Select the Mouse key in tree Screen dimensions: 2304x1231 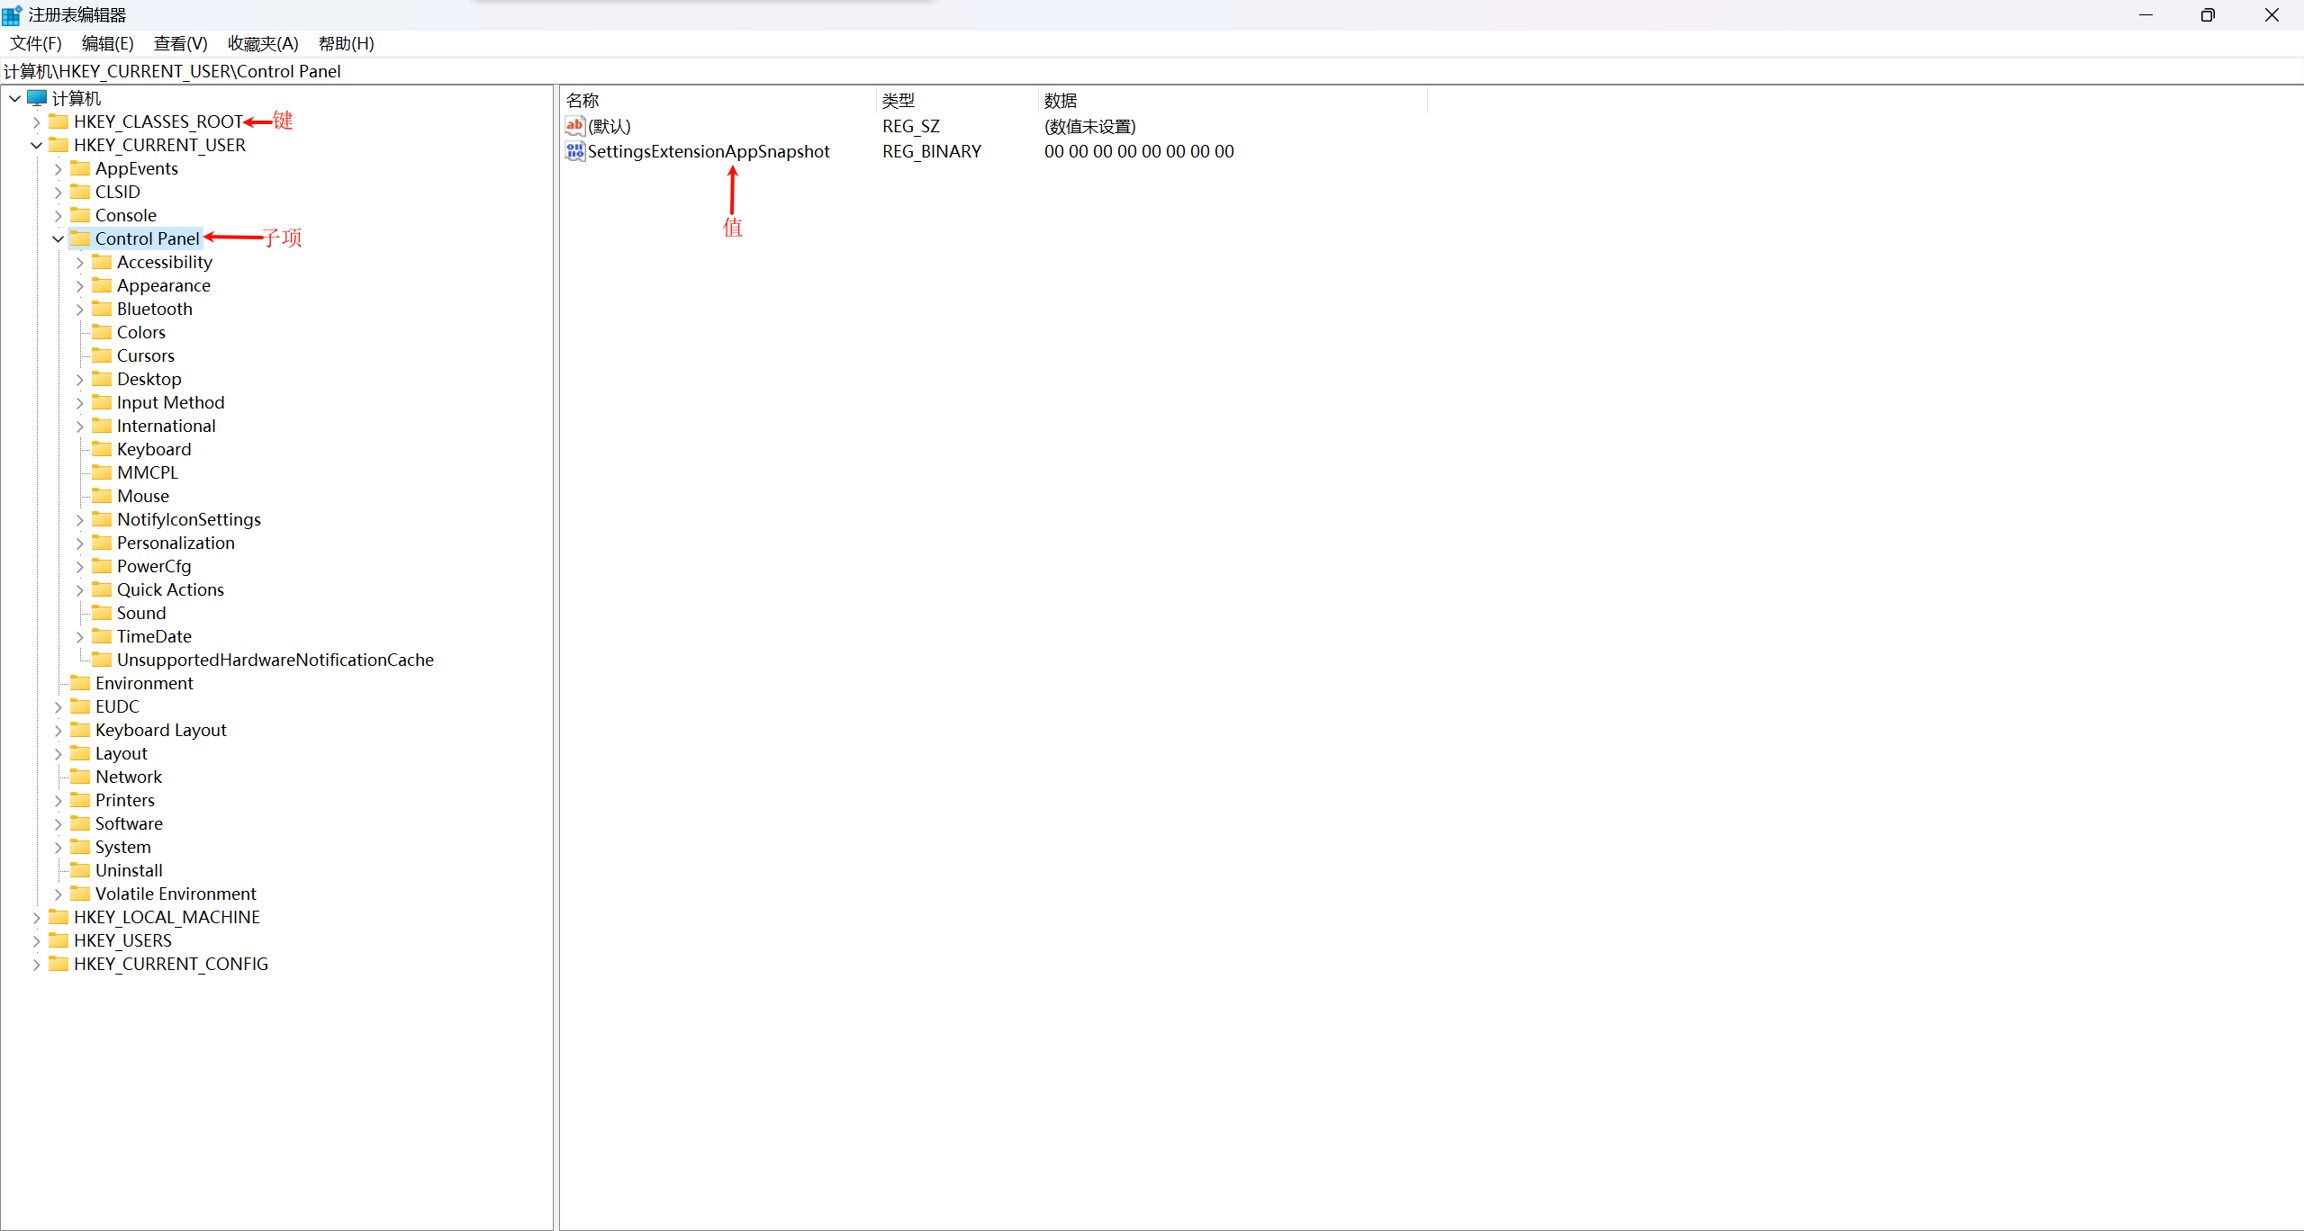tap(143, 496)
